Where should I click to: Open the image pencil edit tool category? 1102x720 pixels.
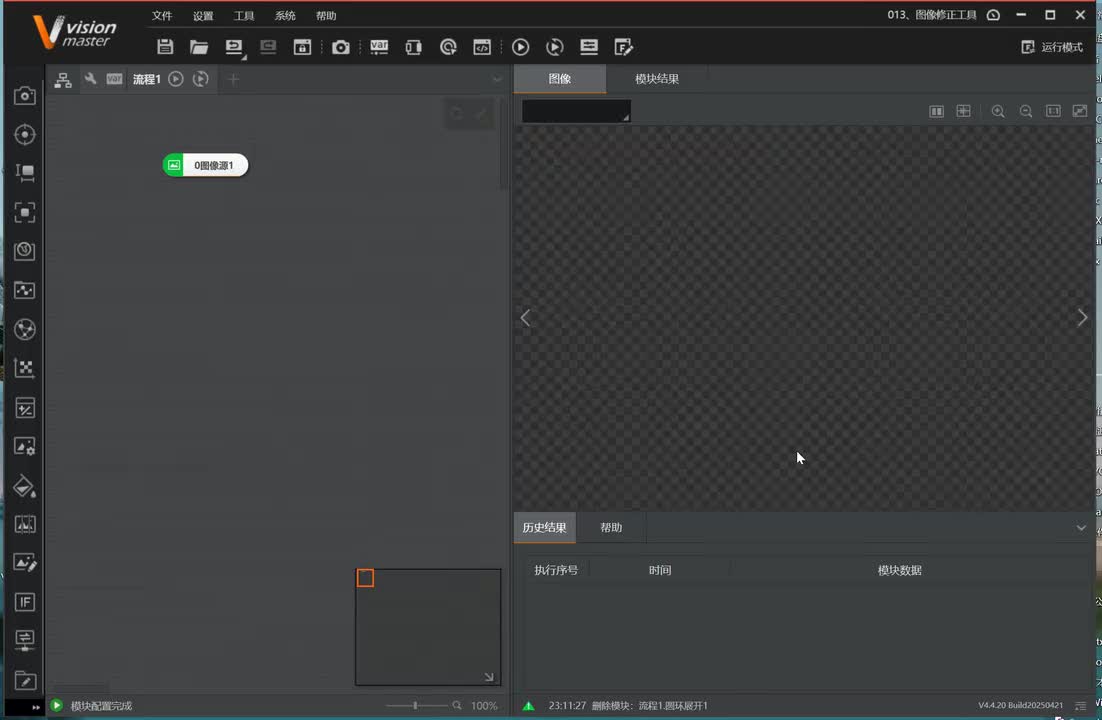click(25, 563)
